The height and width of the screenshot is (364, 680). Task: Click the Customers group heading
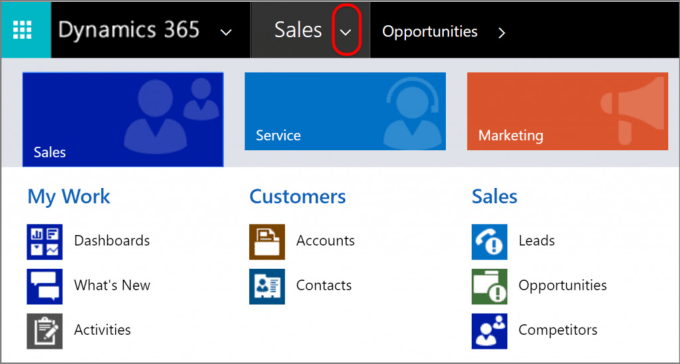tap(298, 197)
